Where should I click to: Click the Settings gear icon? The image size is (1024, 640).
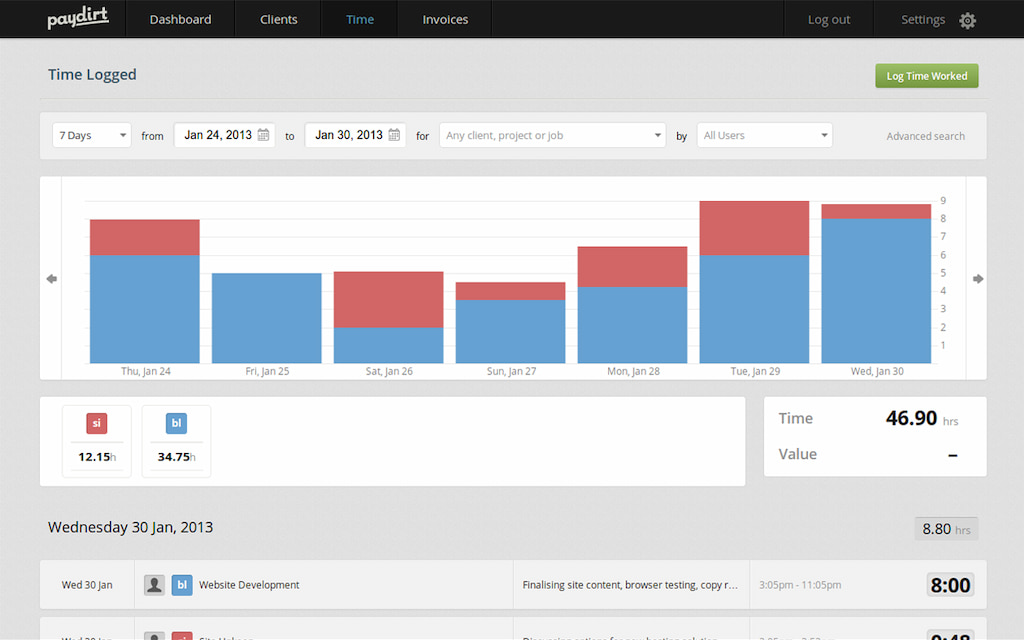[967, 20]
